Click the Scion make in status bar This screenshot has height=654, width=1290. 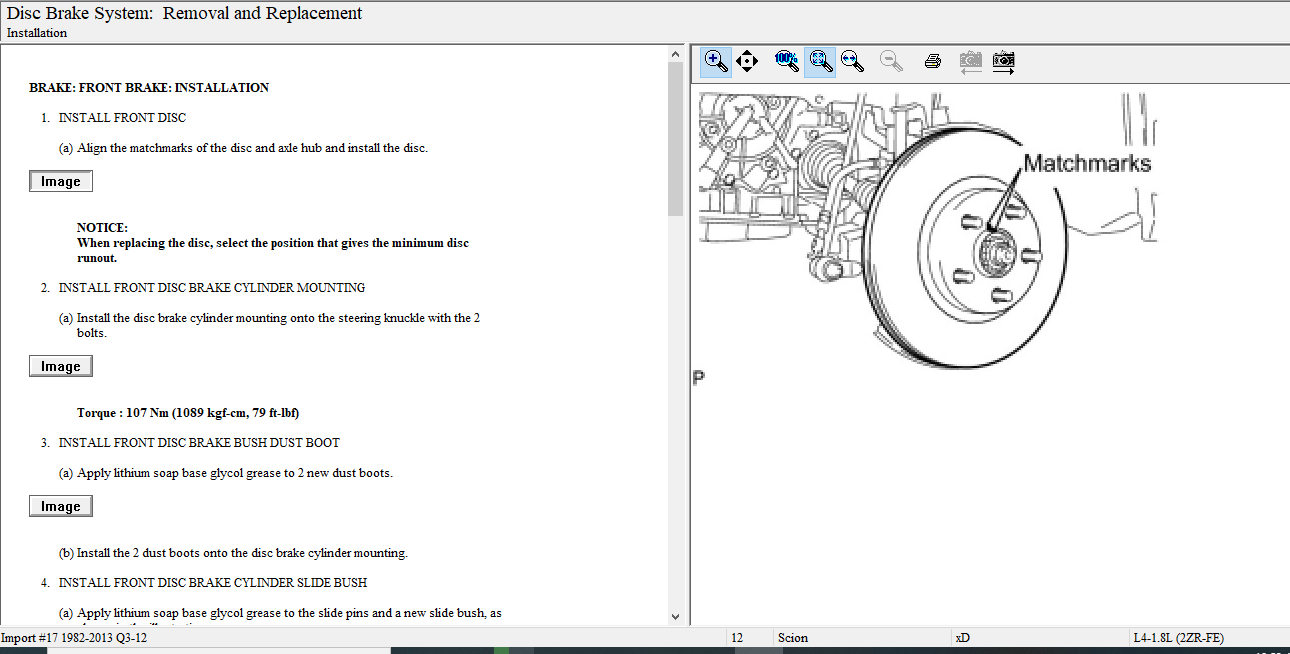coord(792,638)
